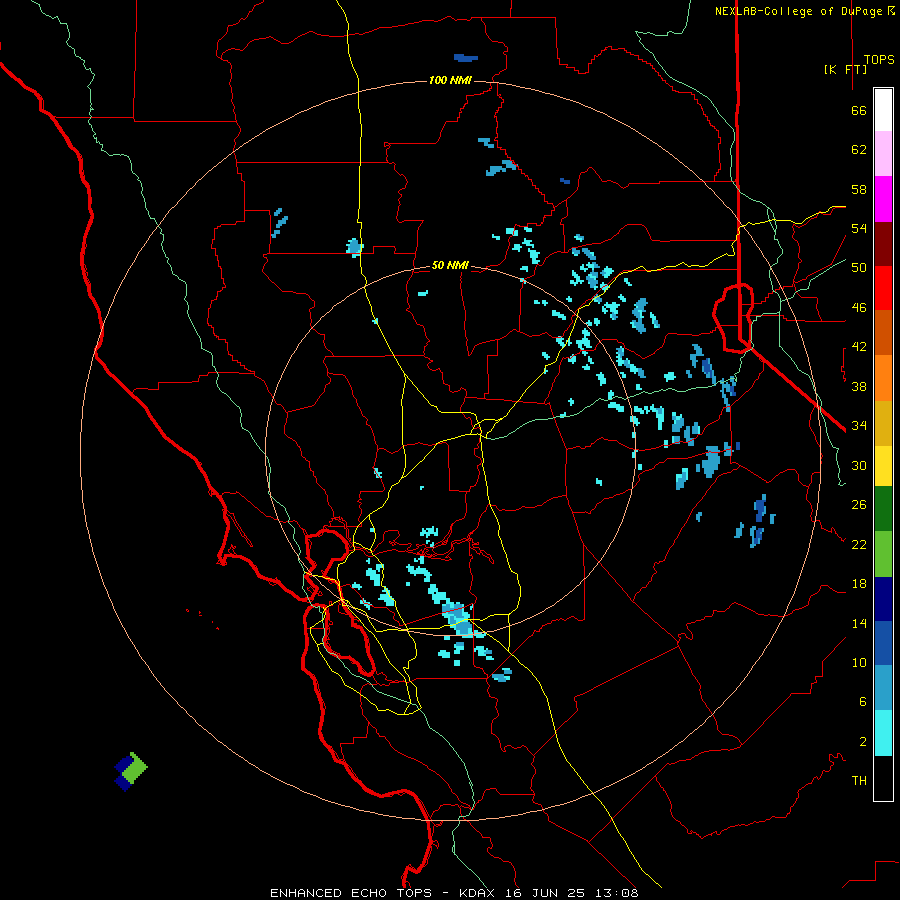Select the dark green legend swatch

tap(883, 509)
